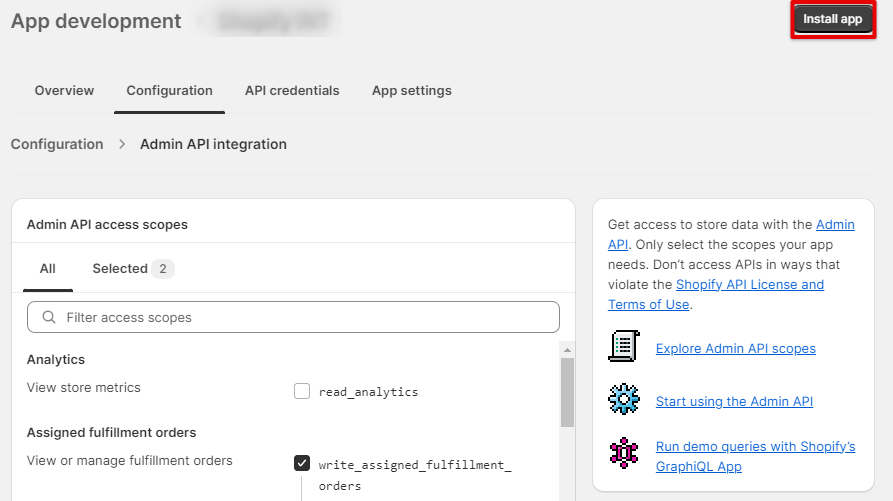Click the 'View store metrics' text
Screen dimensions: 893x501
point(84,387)
